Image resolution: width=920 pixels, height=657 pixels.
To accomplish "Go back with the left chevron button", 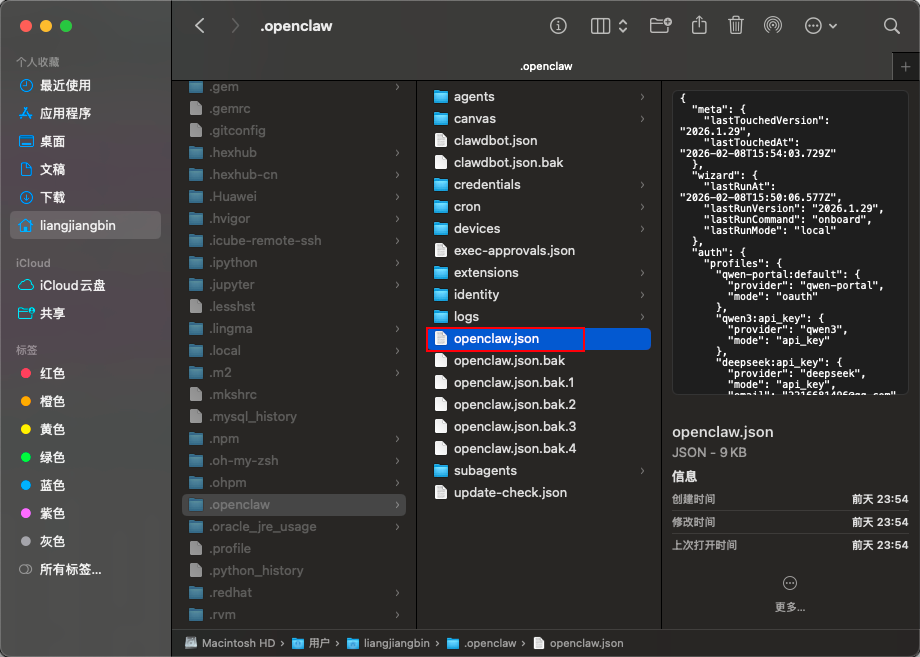I will (x=200, y=26).
